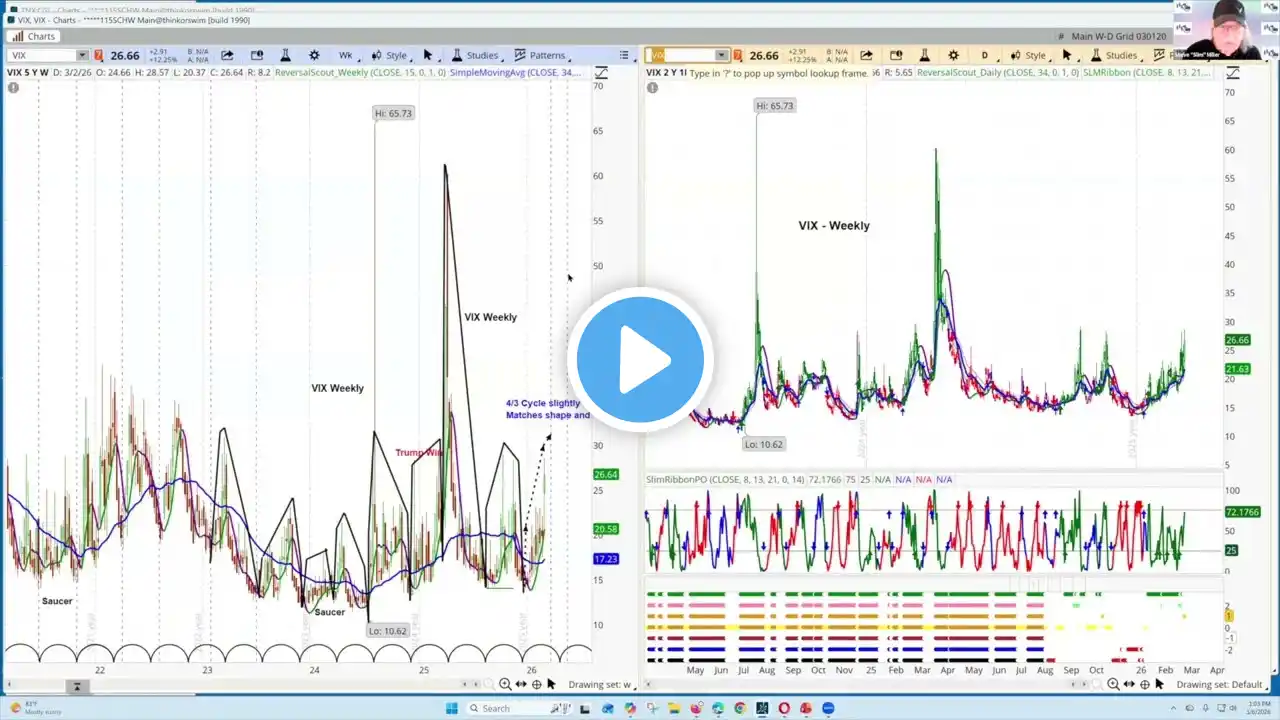Open left chart Drawing set menu
The width and height of the screenshot is (1280, 720).
[x=600, y=685]
